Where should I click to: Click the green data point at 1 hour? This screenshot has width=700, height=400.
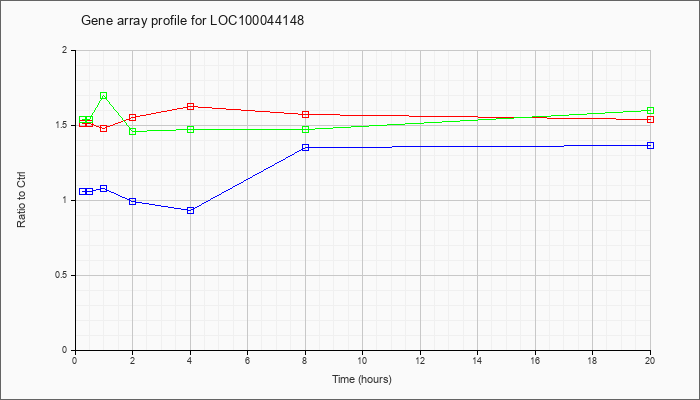pyautogui.click(x=104, y=96)
